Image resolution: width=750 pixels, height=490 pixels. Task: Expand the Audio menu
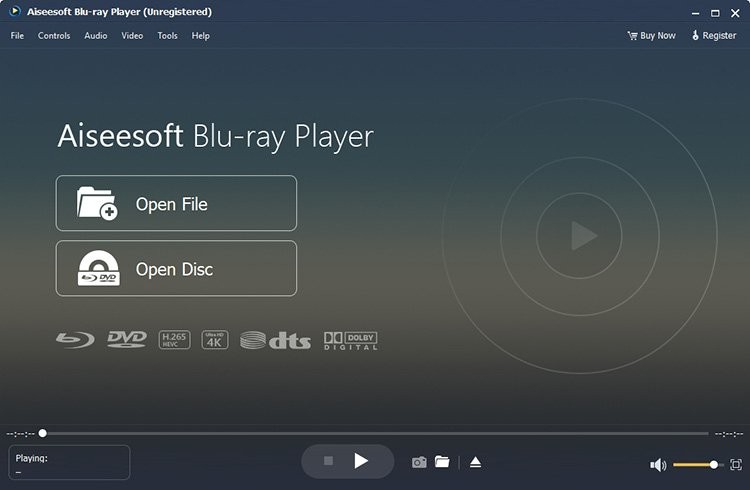click(96, 36)
